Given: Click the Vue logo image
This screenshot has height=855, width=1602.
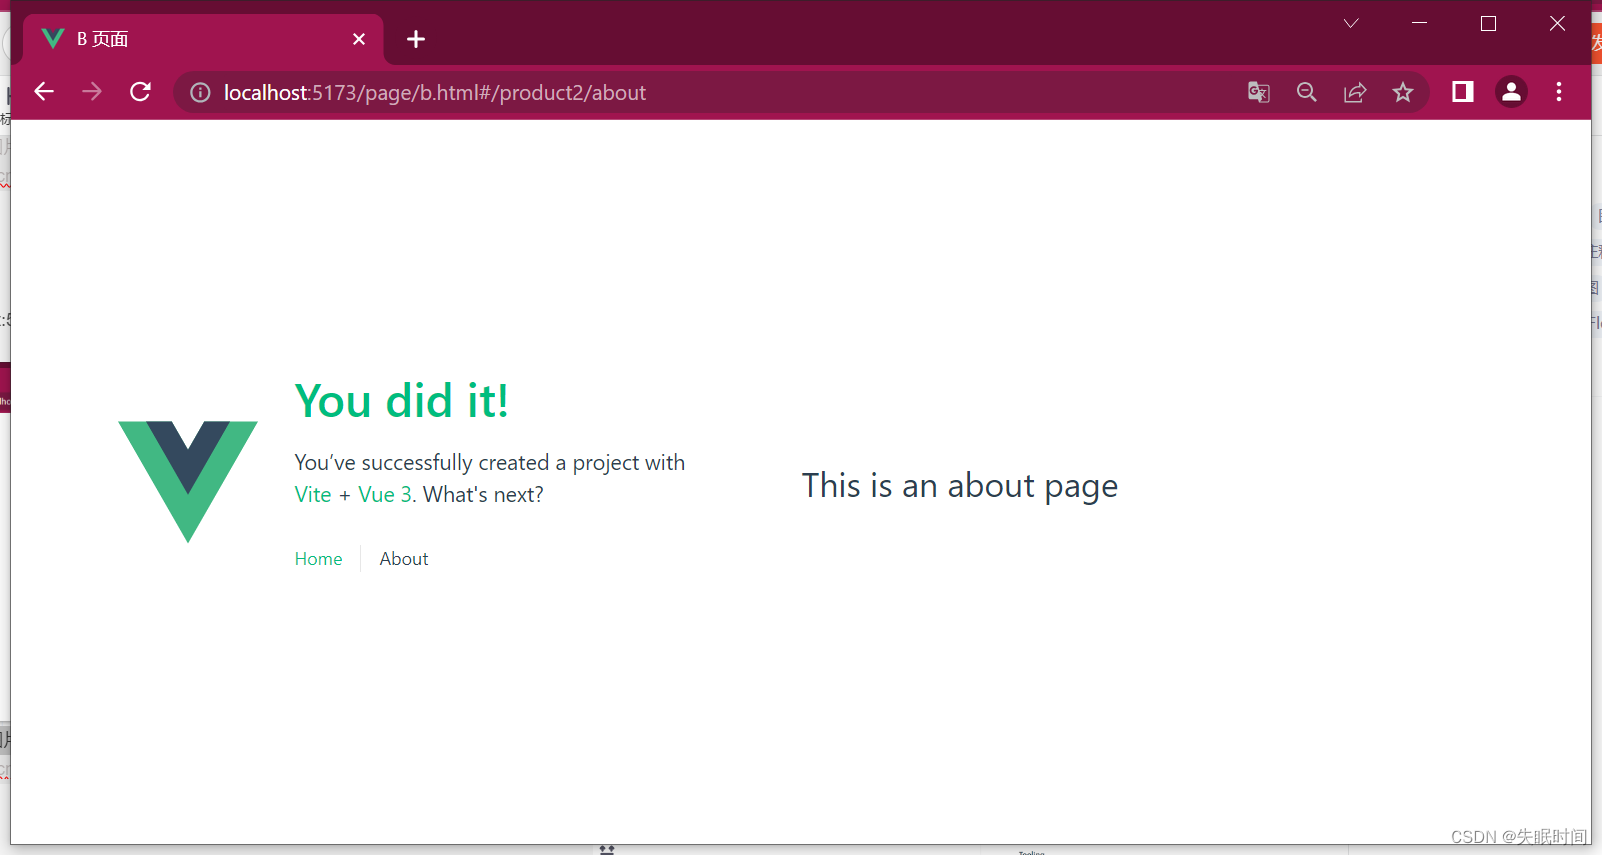Looking at the screenshot, I should coord(188,482).
